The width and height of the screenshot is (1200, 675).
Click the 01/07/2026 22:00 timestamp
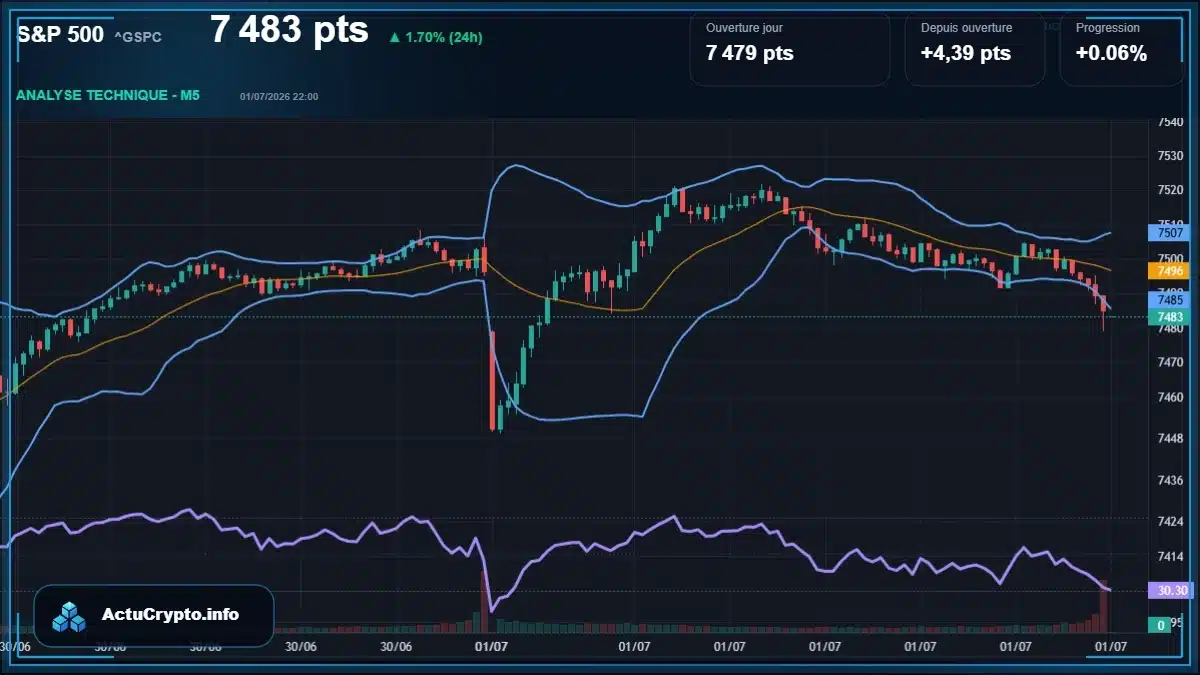coord(279,97)
